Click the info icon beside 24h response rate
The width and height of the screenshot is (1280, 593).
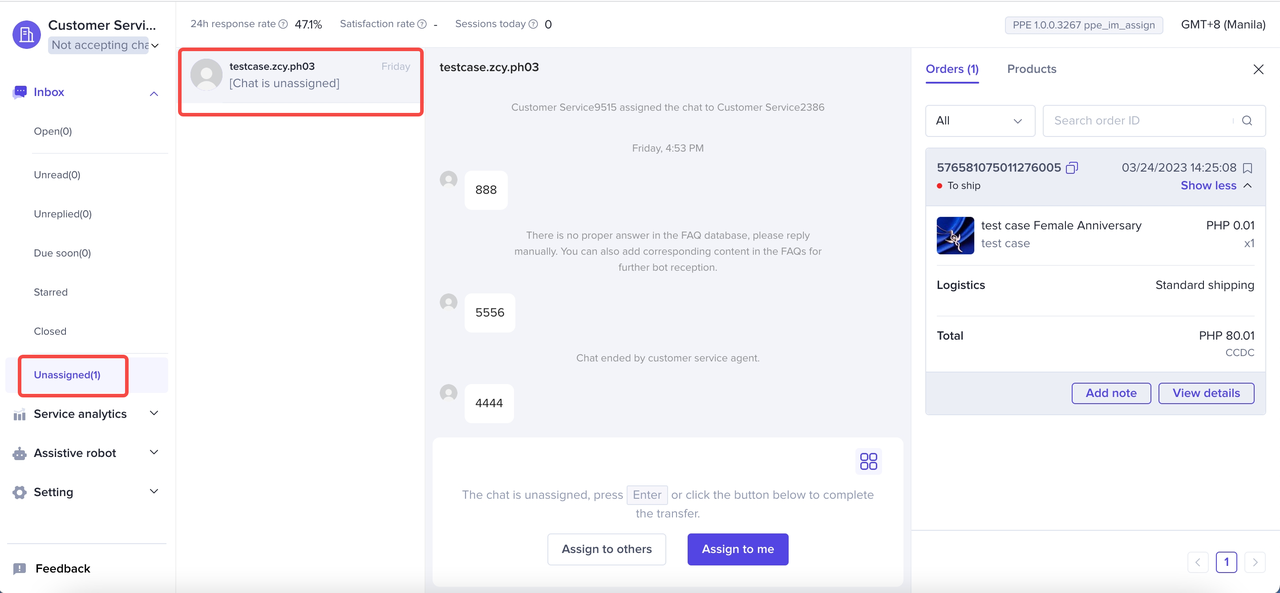click(283, 24)
